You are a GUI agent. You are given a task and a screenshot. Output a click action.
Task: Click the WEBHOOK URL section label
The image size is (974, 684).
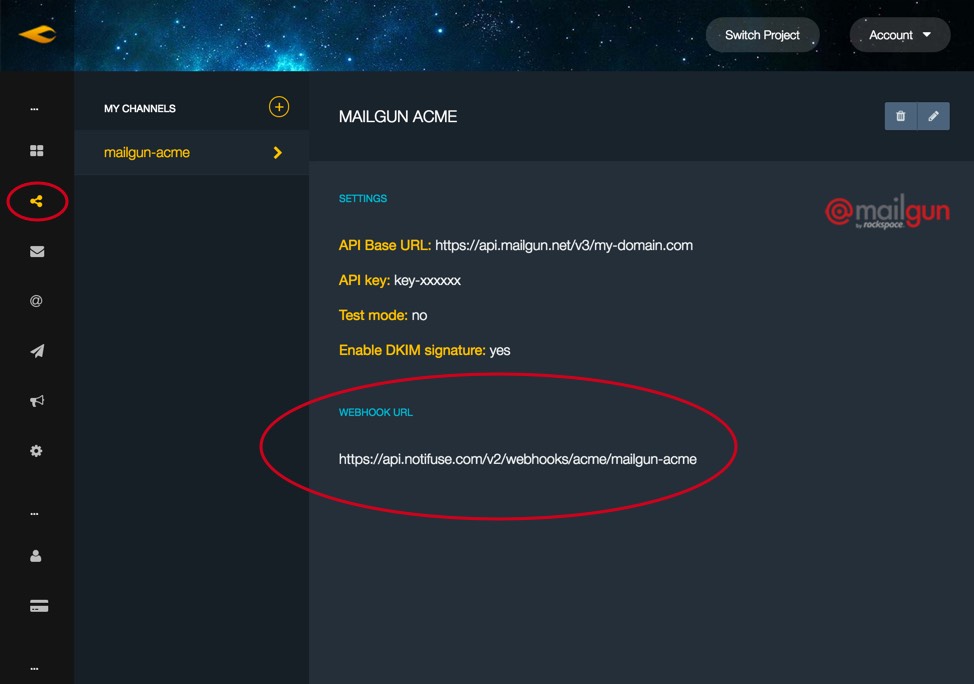point(375,413)
